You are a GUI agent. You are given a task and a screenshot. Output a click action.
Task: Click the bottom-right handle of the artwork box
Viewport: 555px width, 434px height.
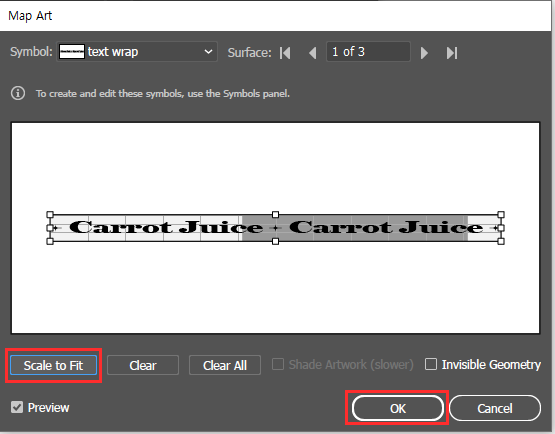[501, 241]
